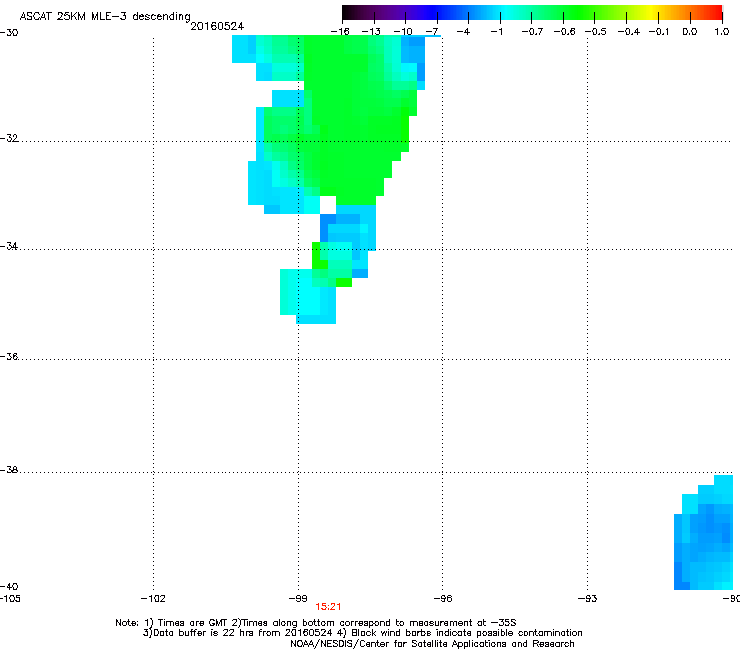Click the blue data patch near -90 longitude
The height and width of the screenshot is (650, 740).
(x=704, y=532)
